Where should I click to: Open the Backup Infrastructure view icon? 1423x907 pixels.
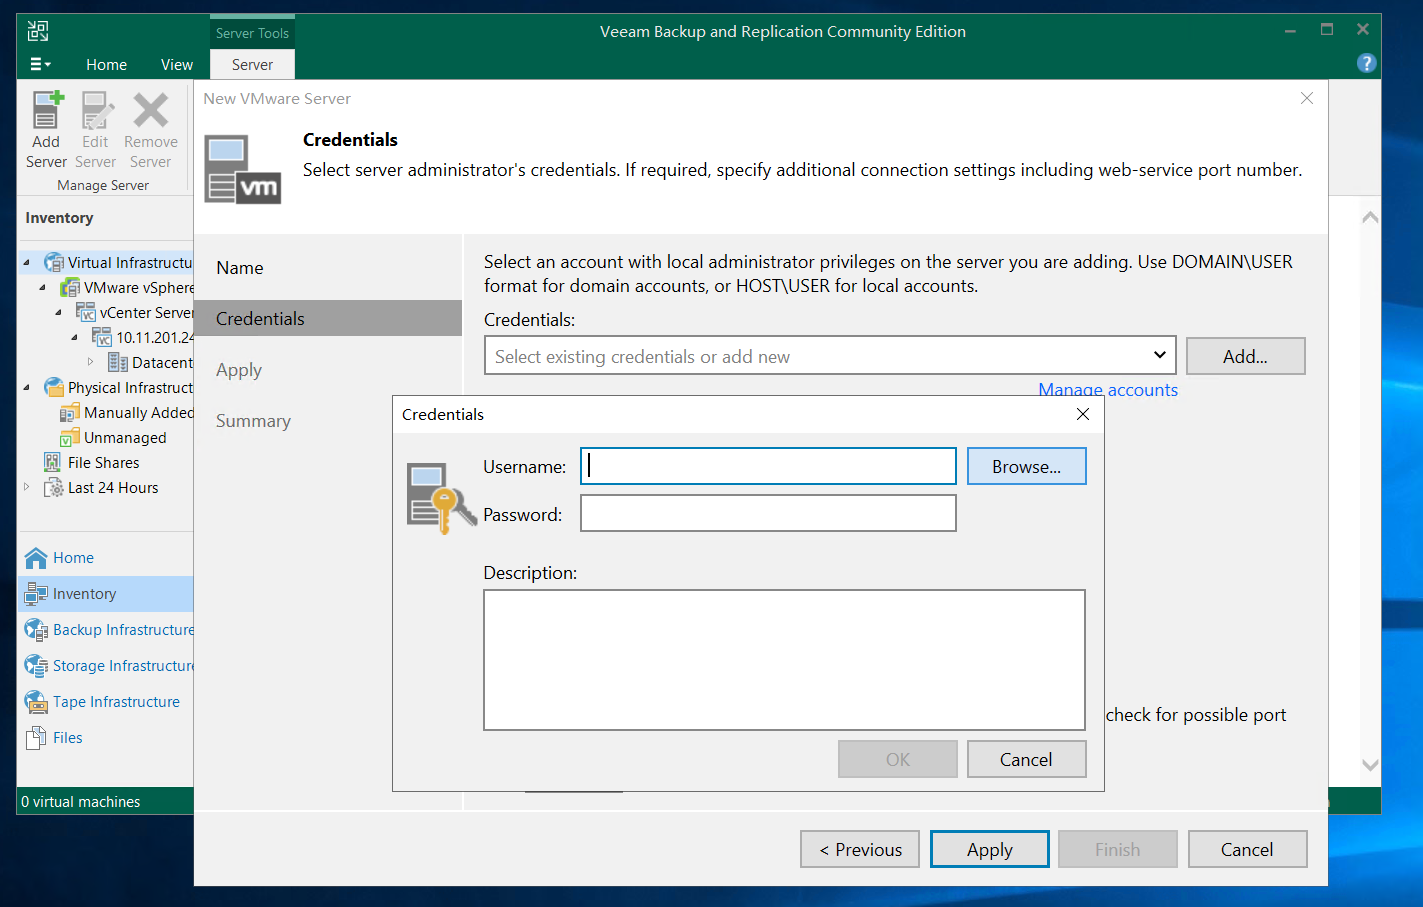pyautogui.click(x=36, y=630)
